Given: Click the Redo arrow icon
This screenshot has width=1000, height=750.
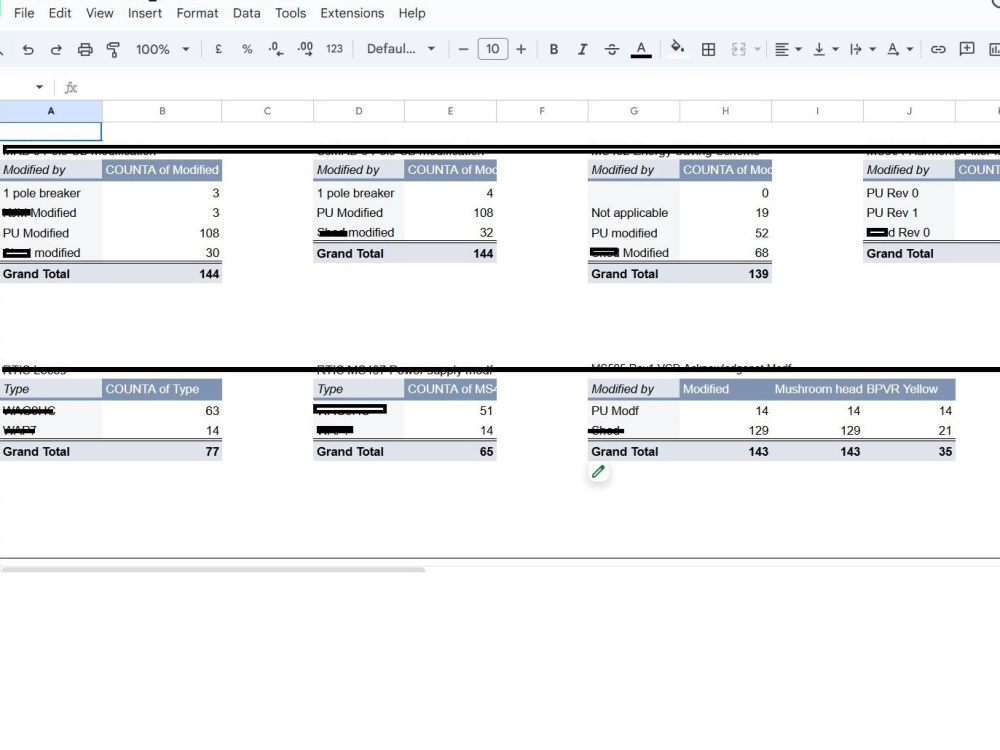Looking at the screenshot, I should [56, 49].
